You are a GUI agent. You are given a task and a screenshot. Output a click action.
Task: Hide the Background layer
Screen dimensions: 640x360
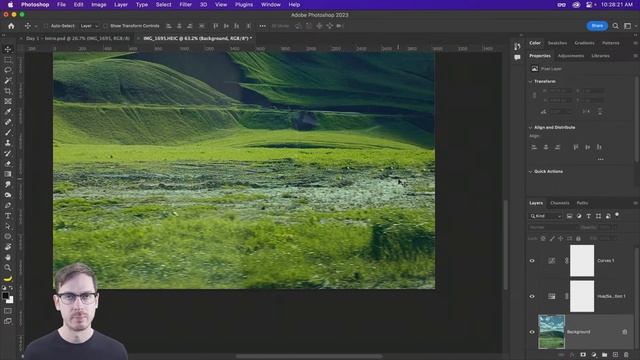[x=532, y=332]
